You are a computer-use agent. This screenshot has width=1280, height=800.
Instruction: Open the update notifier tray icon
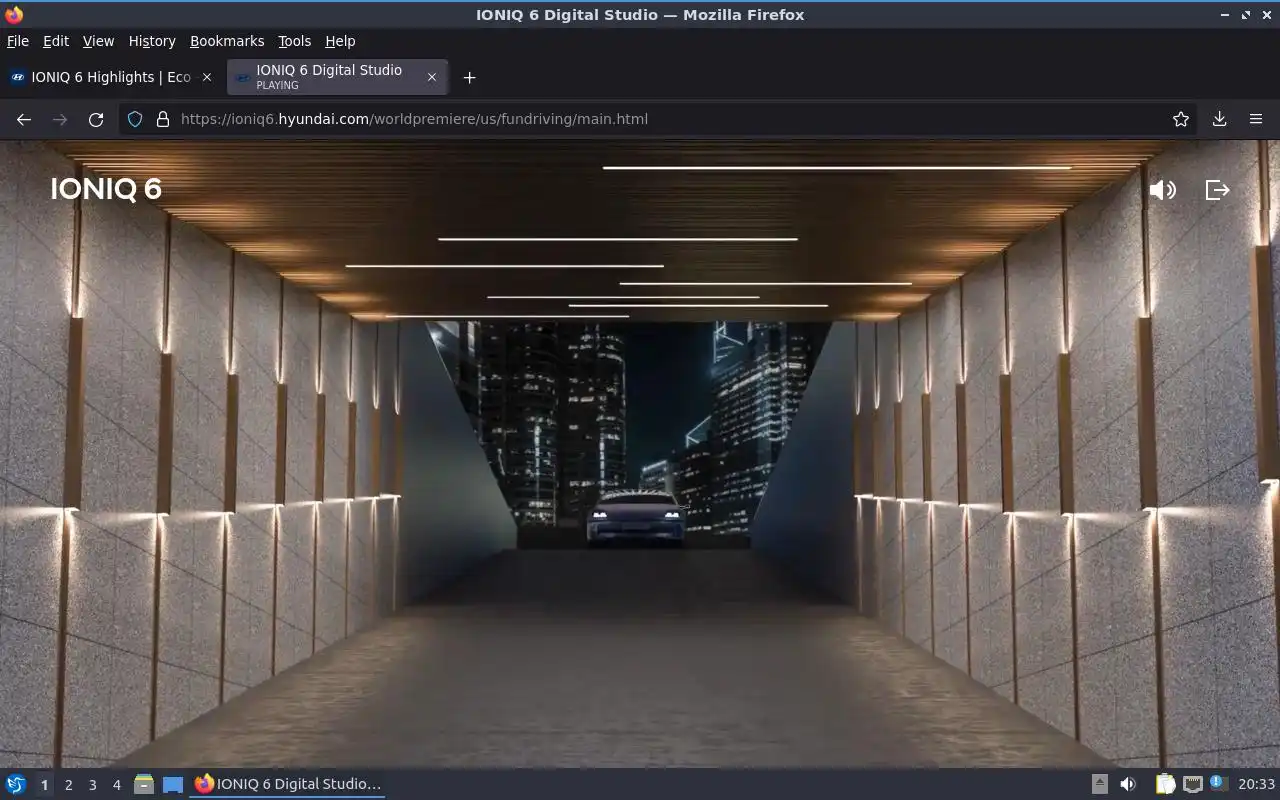pyautogui.click(x=1218, y=783)
